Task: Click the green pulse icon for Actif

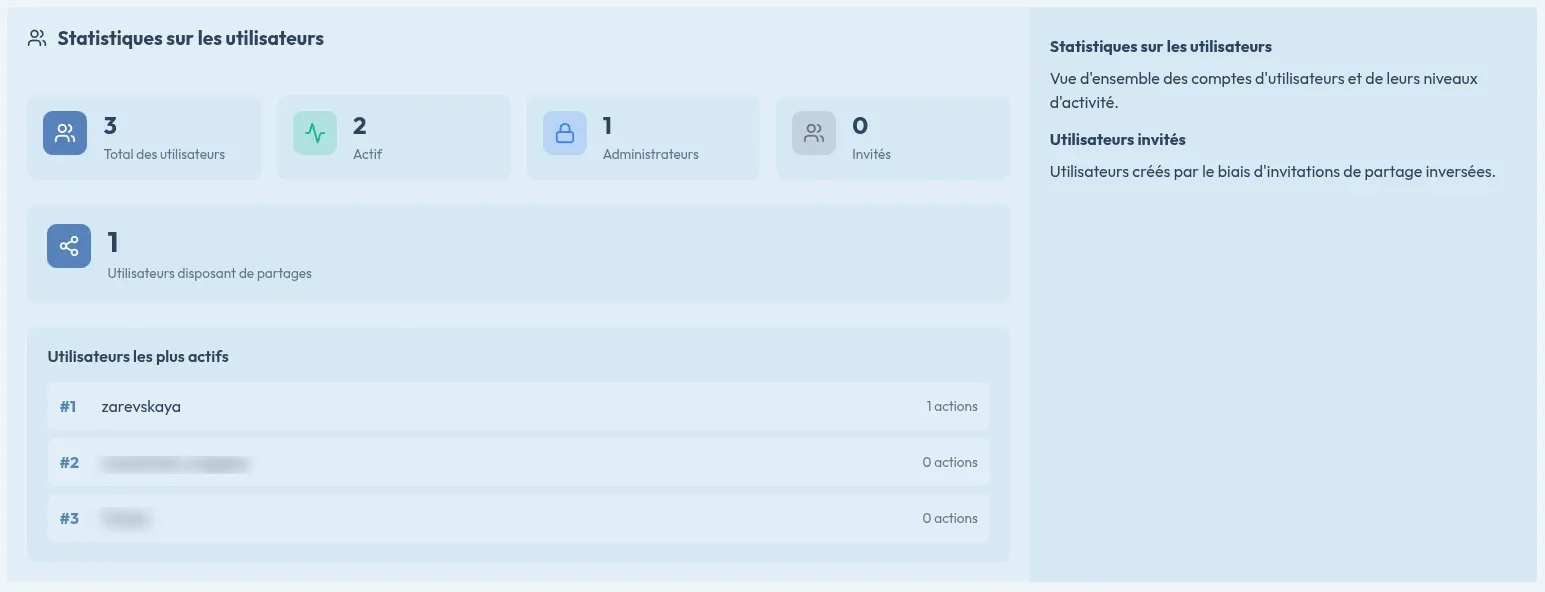Action: click(315, 133)
